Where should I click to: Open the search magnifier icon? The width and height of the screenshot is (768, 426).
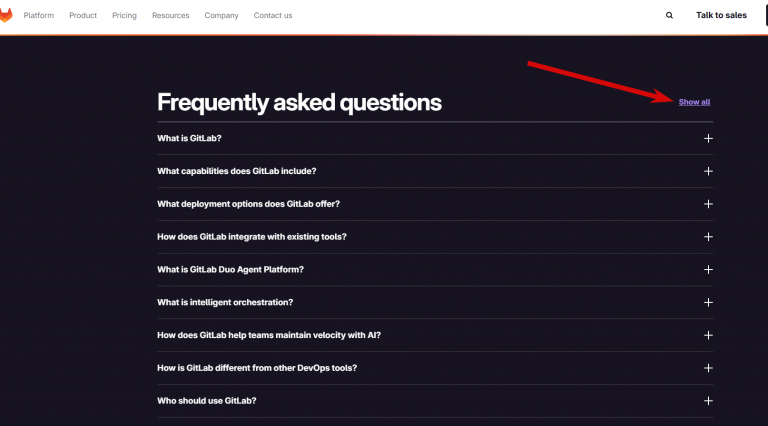669,16
